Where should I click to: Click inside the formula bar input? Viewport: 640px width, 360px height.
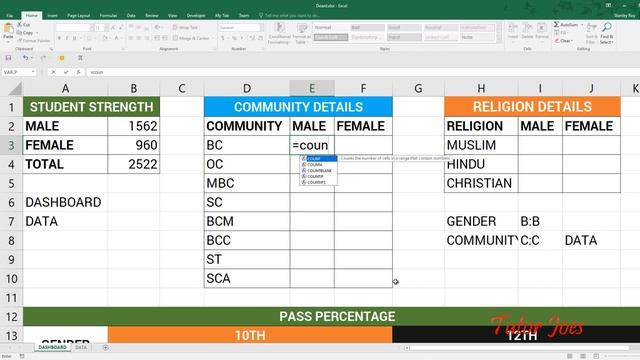[363, 72]
